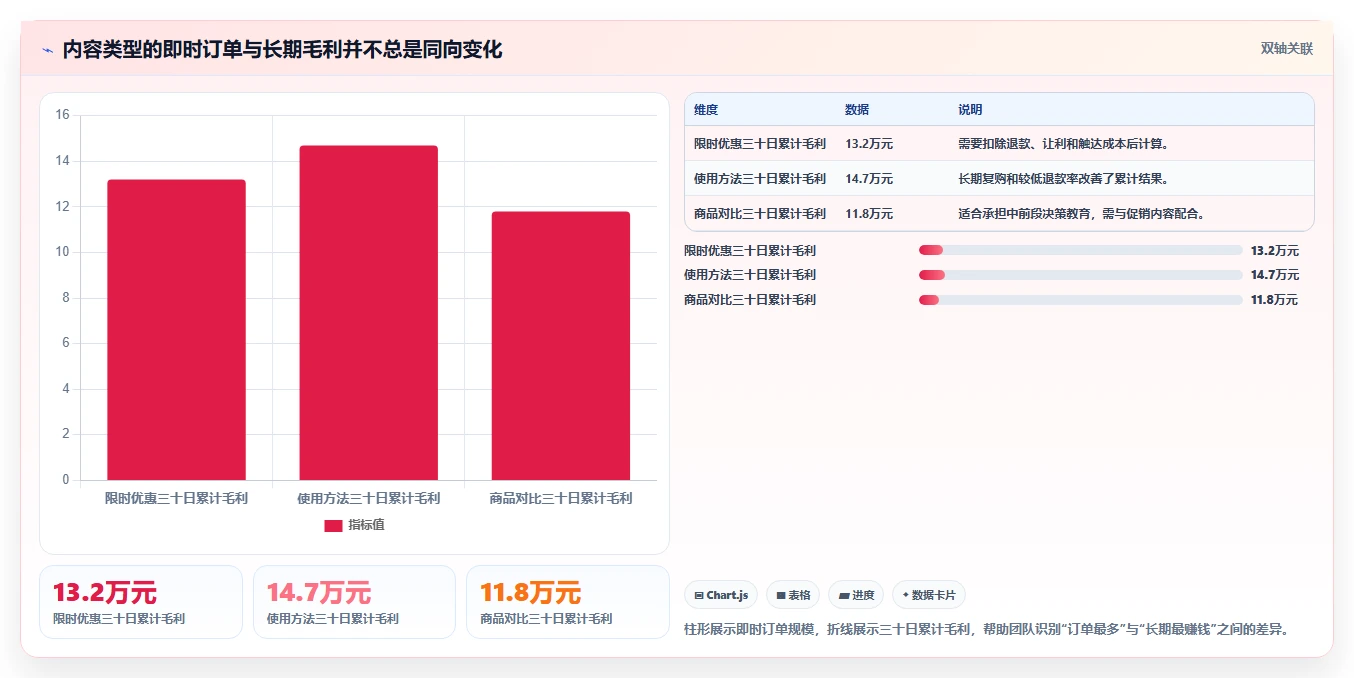This screenshot has height=678, width=1354.
Task: Click description 需要扣除退款、让利和触达成本后计算。
Action: click(1064, 144)
